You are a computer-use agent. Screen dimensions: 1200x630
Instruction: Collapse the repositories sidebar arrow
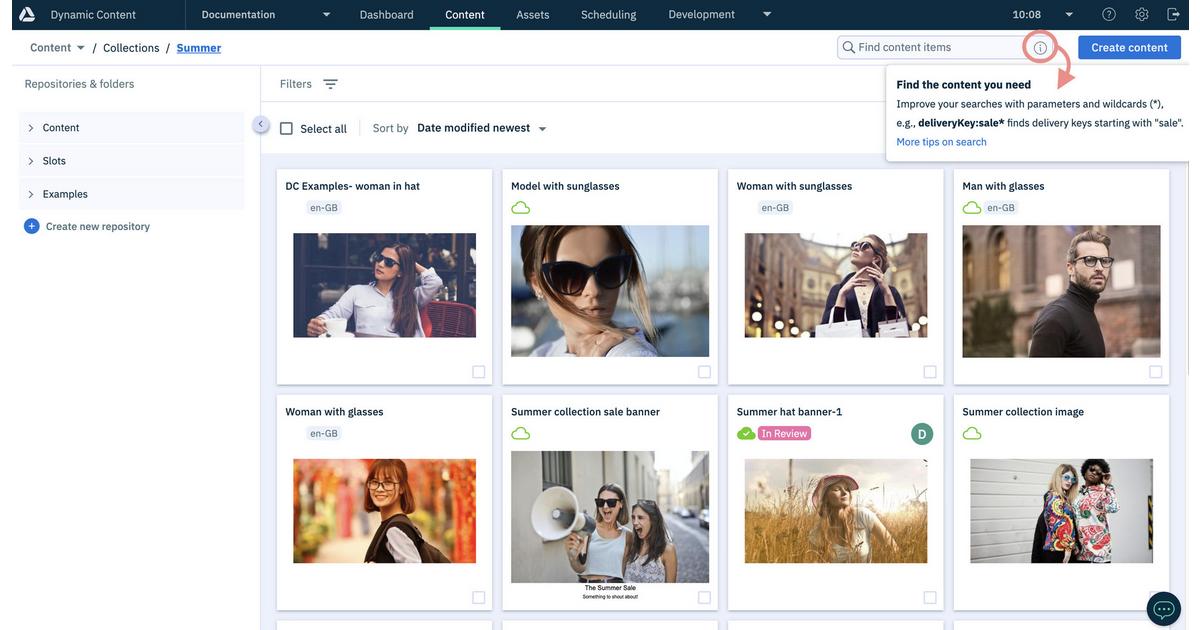(x=260, y=124)
